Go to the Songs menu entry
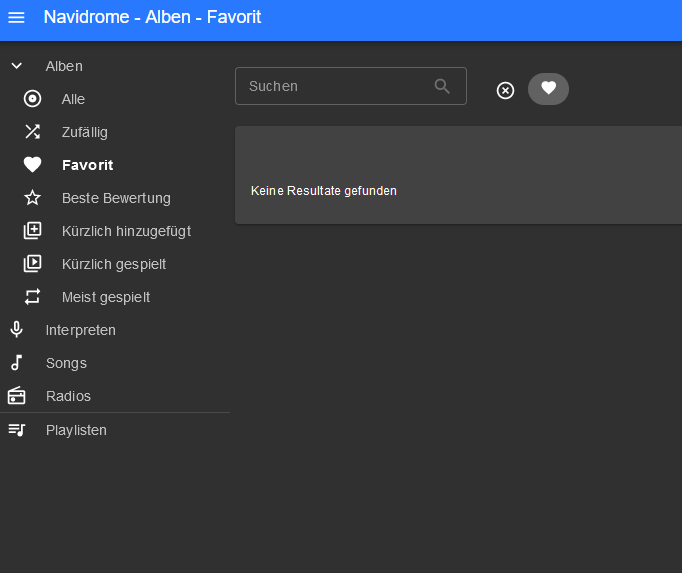 [66, 363]
